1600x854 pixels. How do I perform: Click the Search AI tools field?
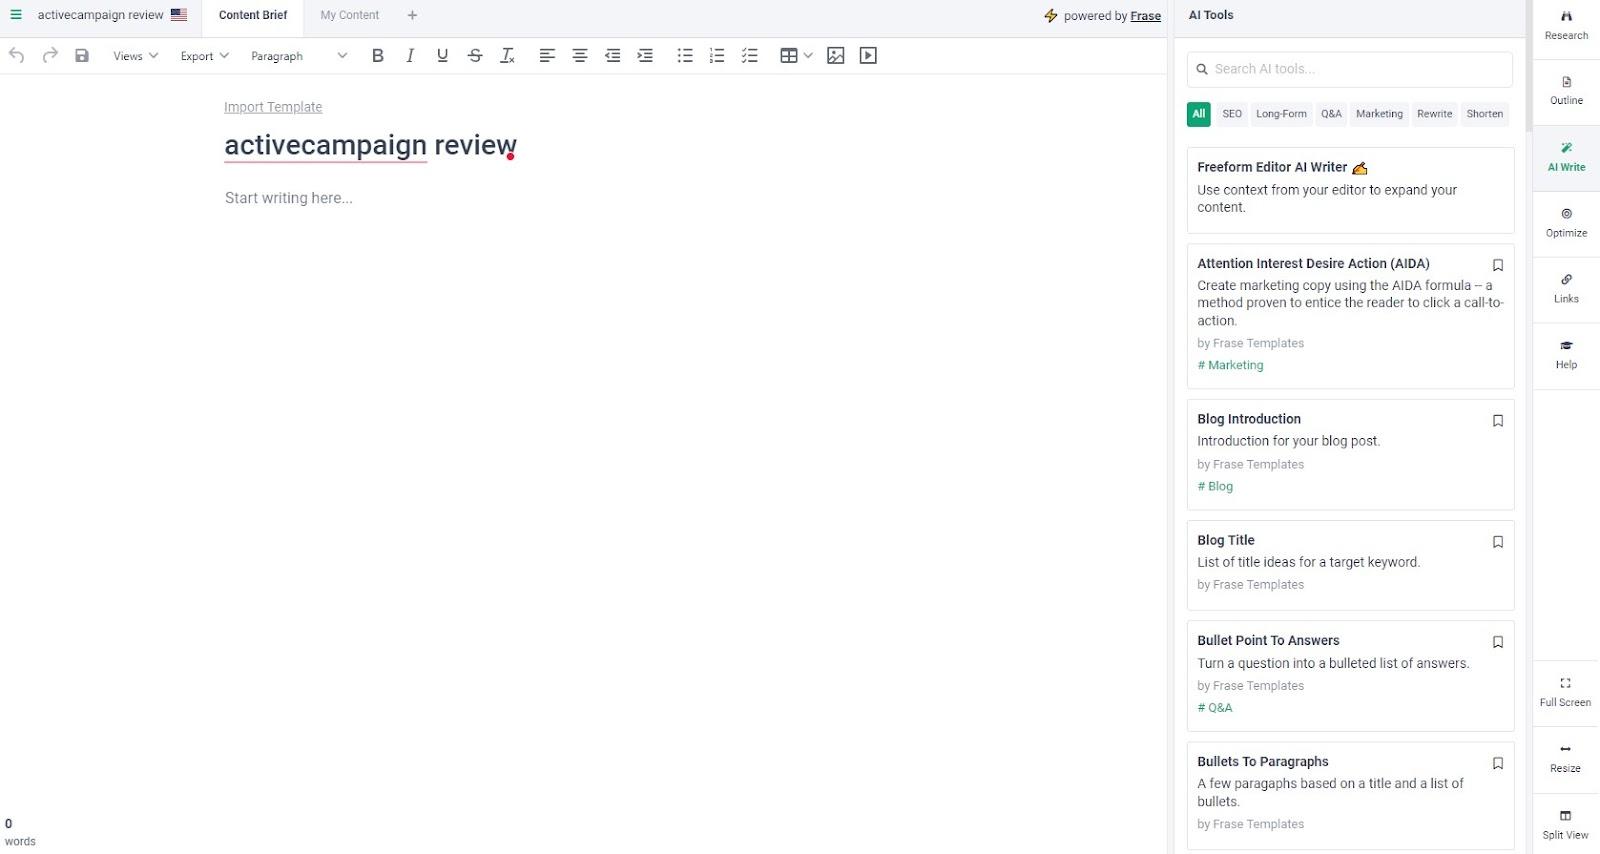tap(1350, 69)
